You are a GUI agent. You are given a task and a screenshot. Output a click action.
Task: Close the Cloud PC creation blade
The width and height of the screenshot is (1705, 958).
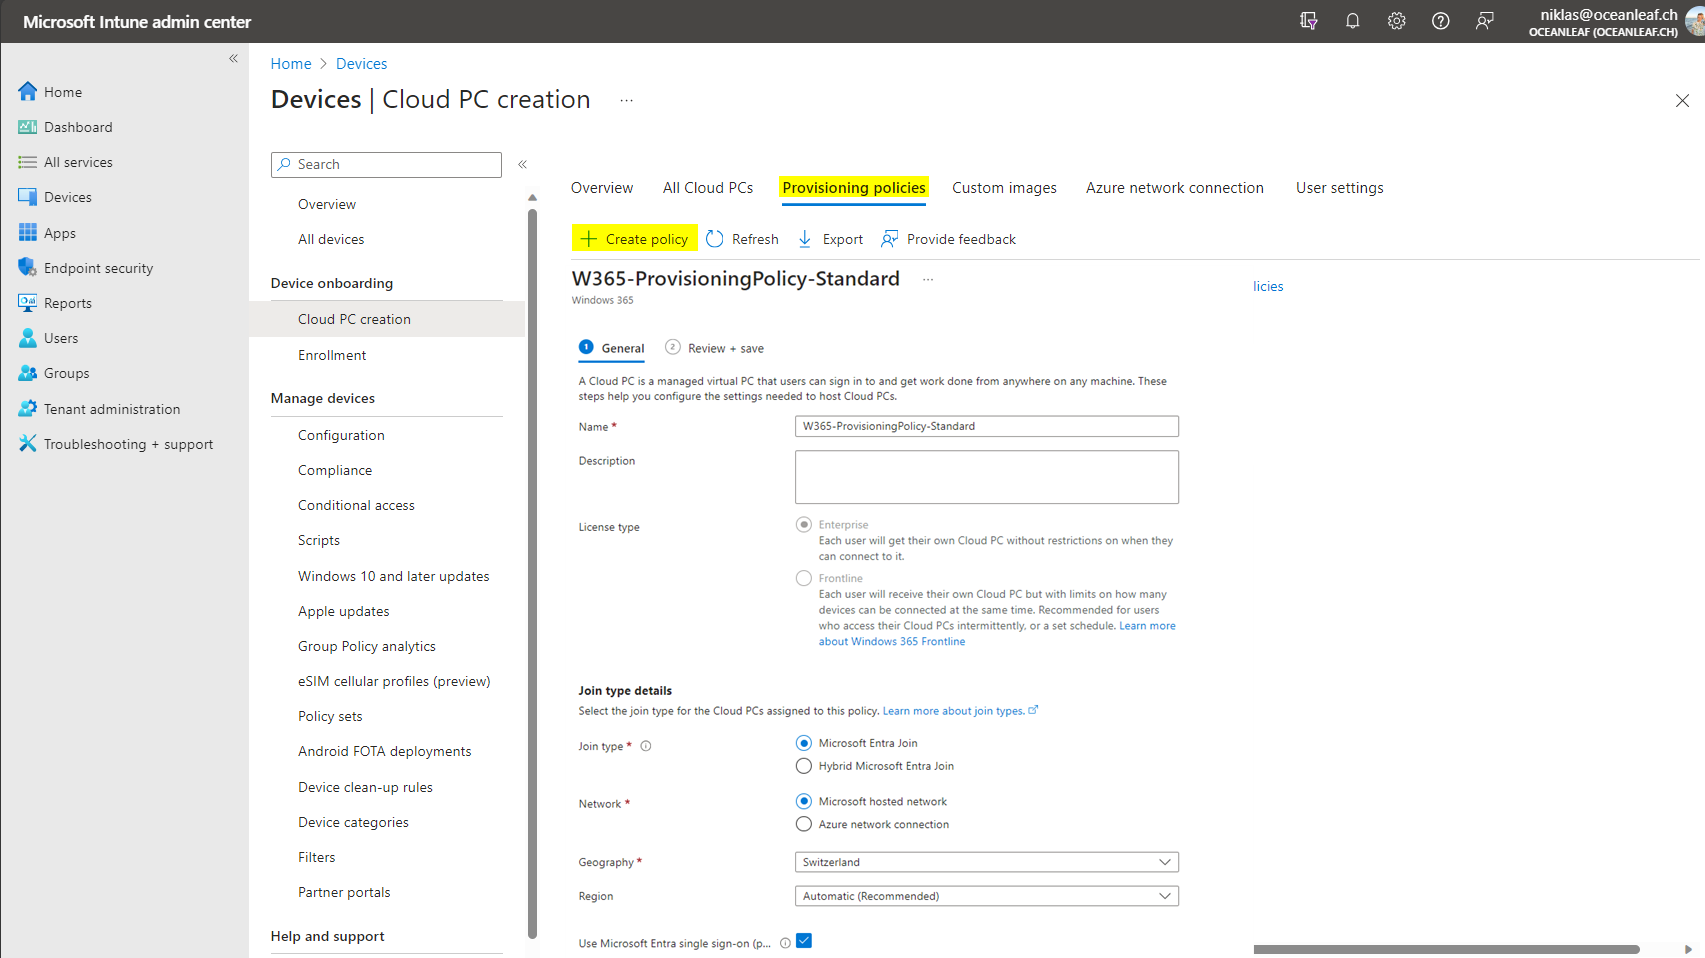point(1682,100)
